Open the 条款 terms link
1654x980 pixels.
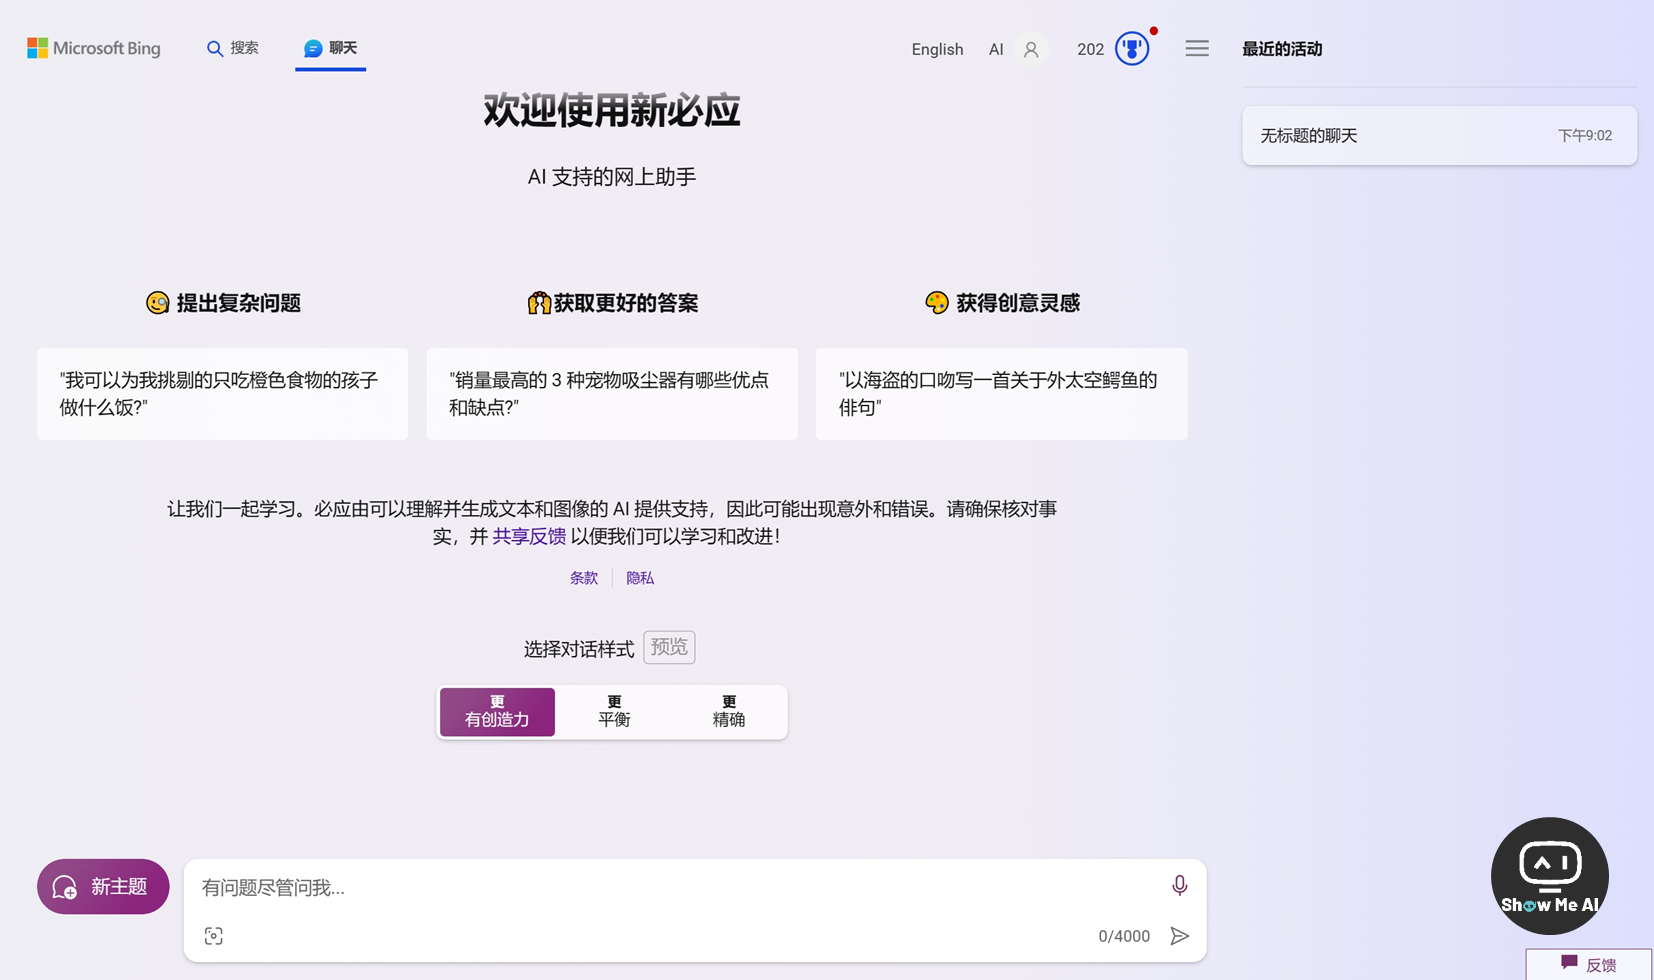point(584,578)
